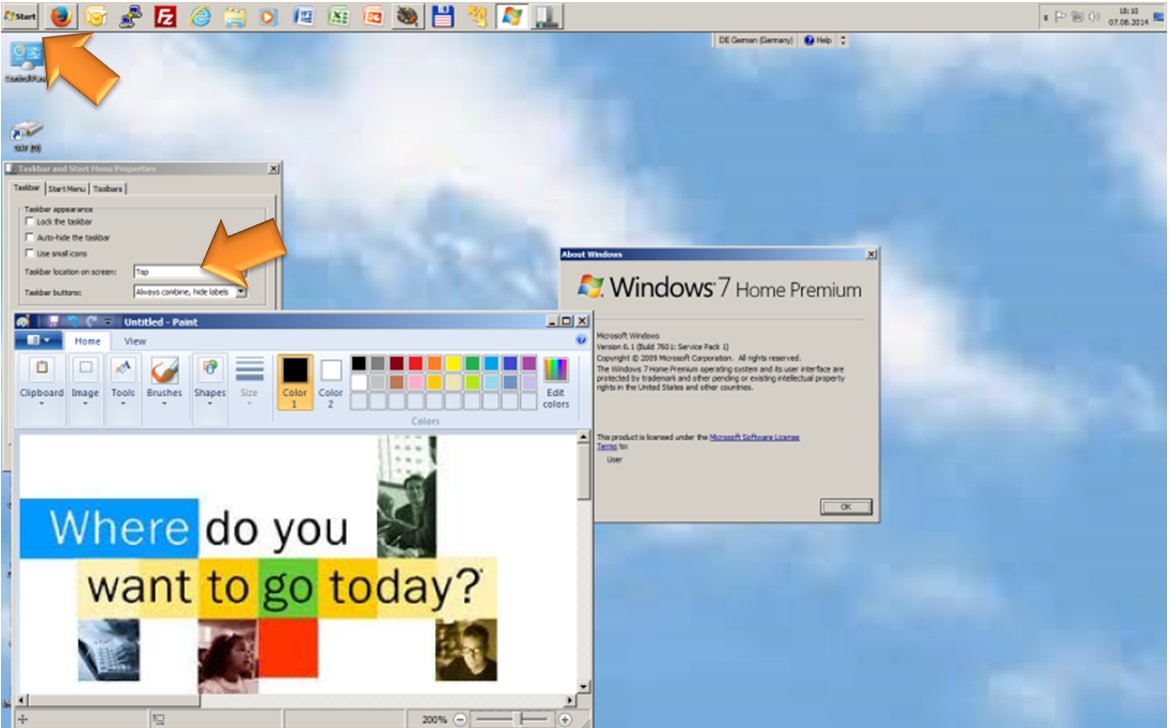Toggle Lock the taskbar checkbox
Screen dimensions: 1170x728
click(x=30, y=222)
